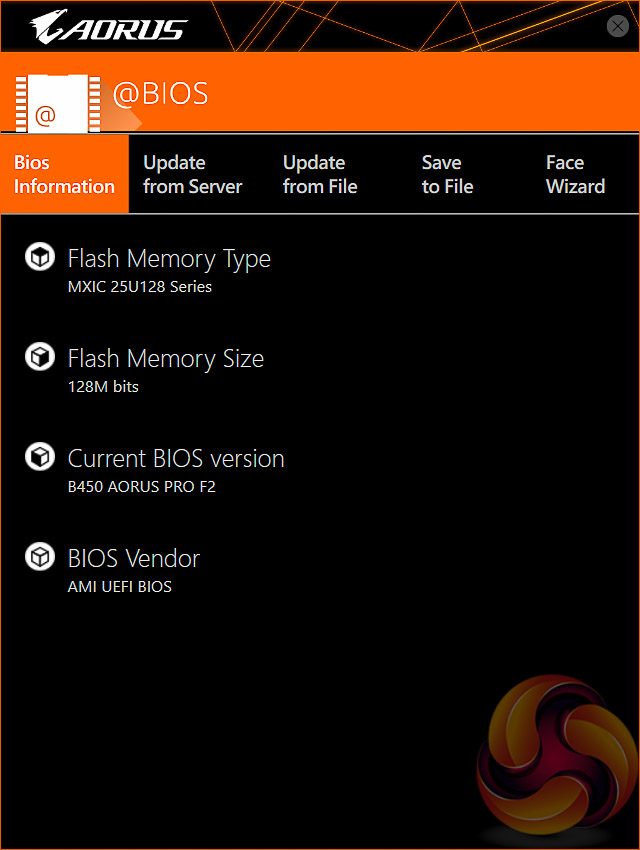The height and width of the screenshot is (850, 640).
Task: Click the BIOS Vendor cube icon
Action: pos(39,557)
